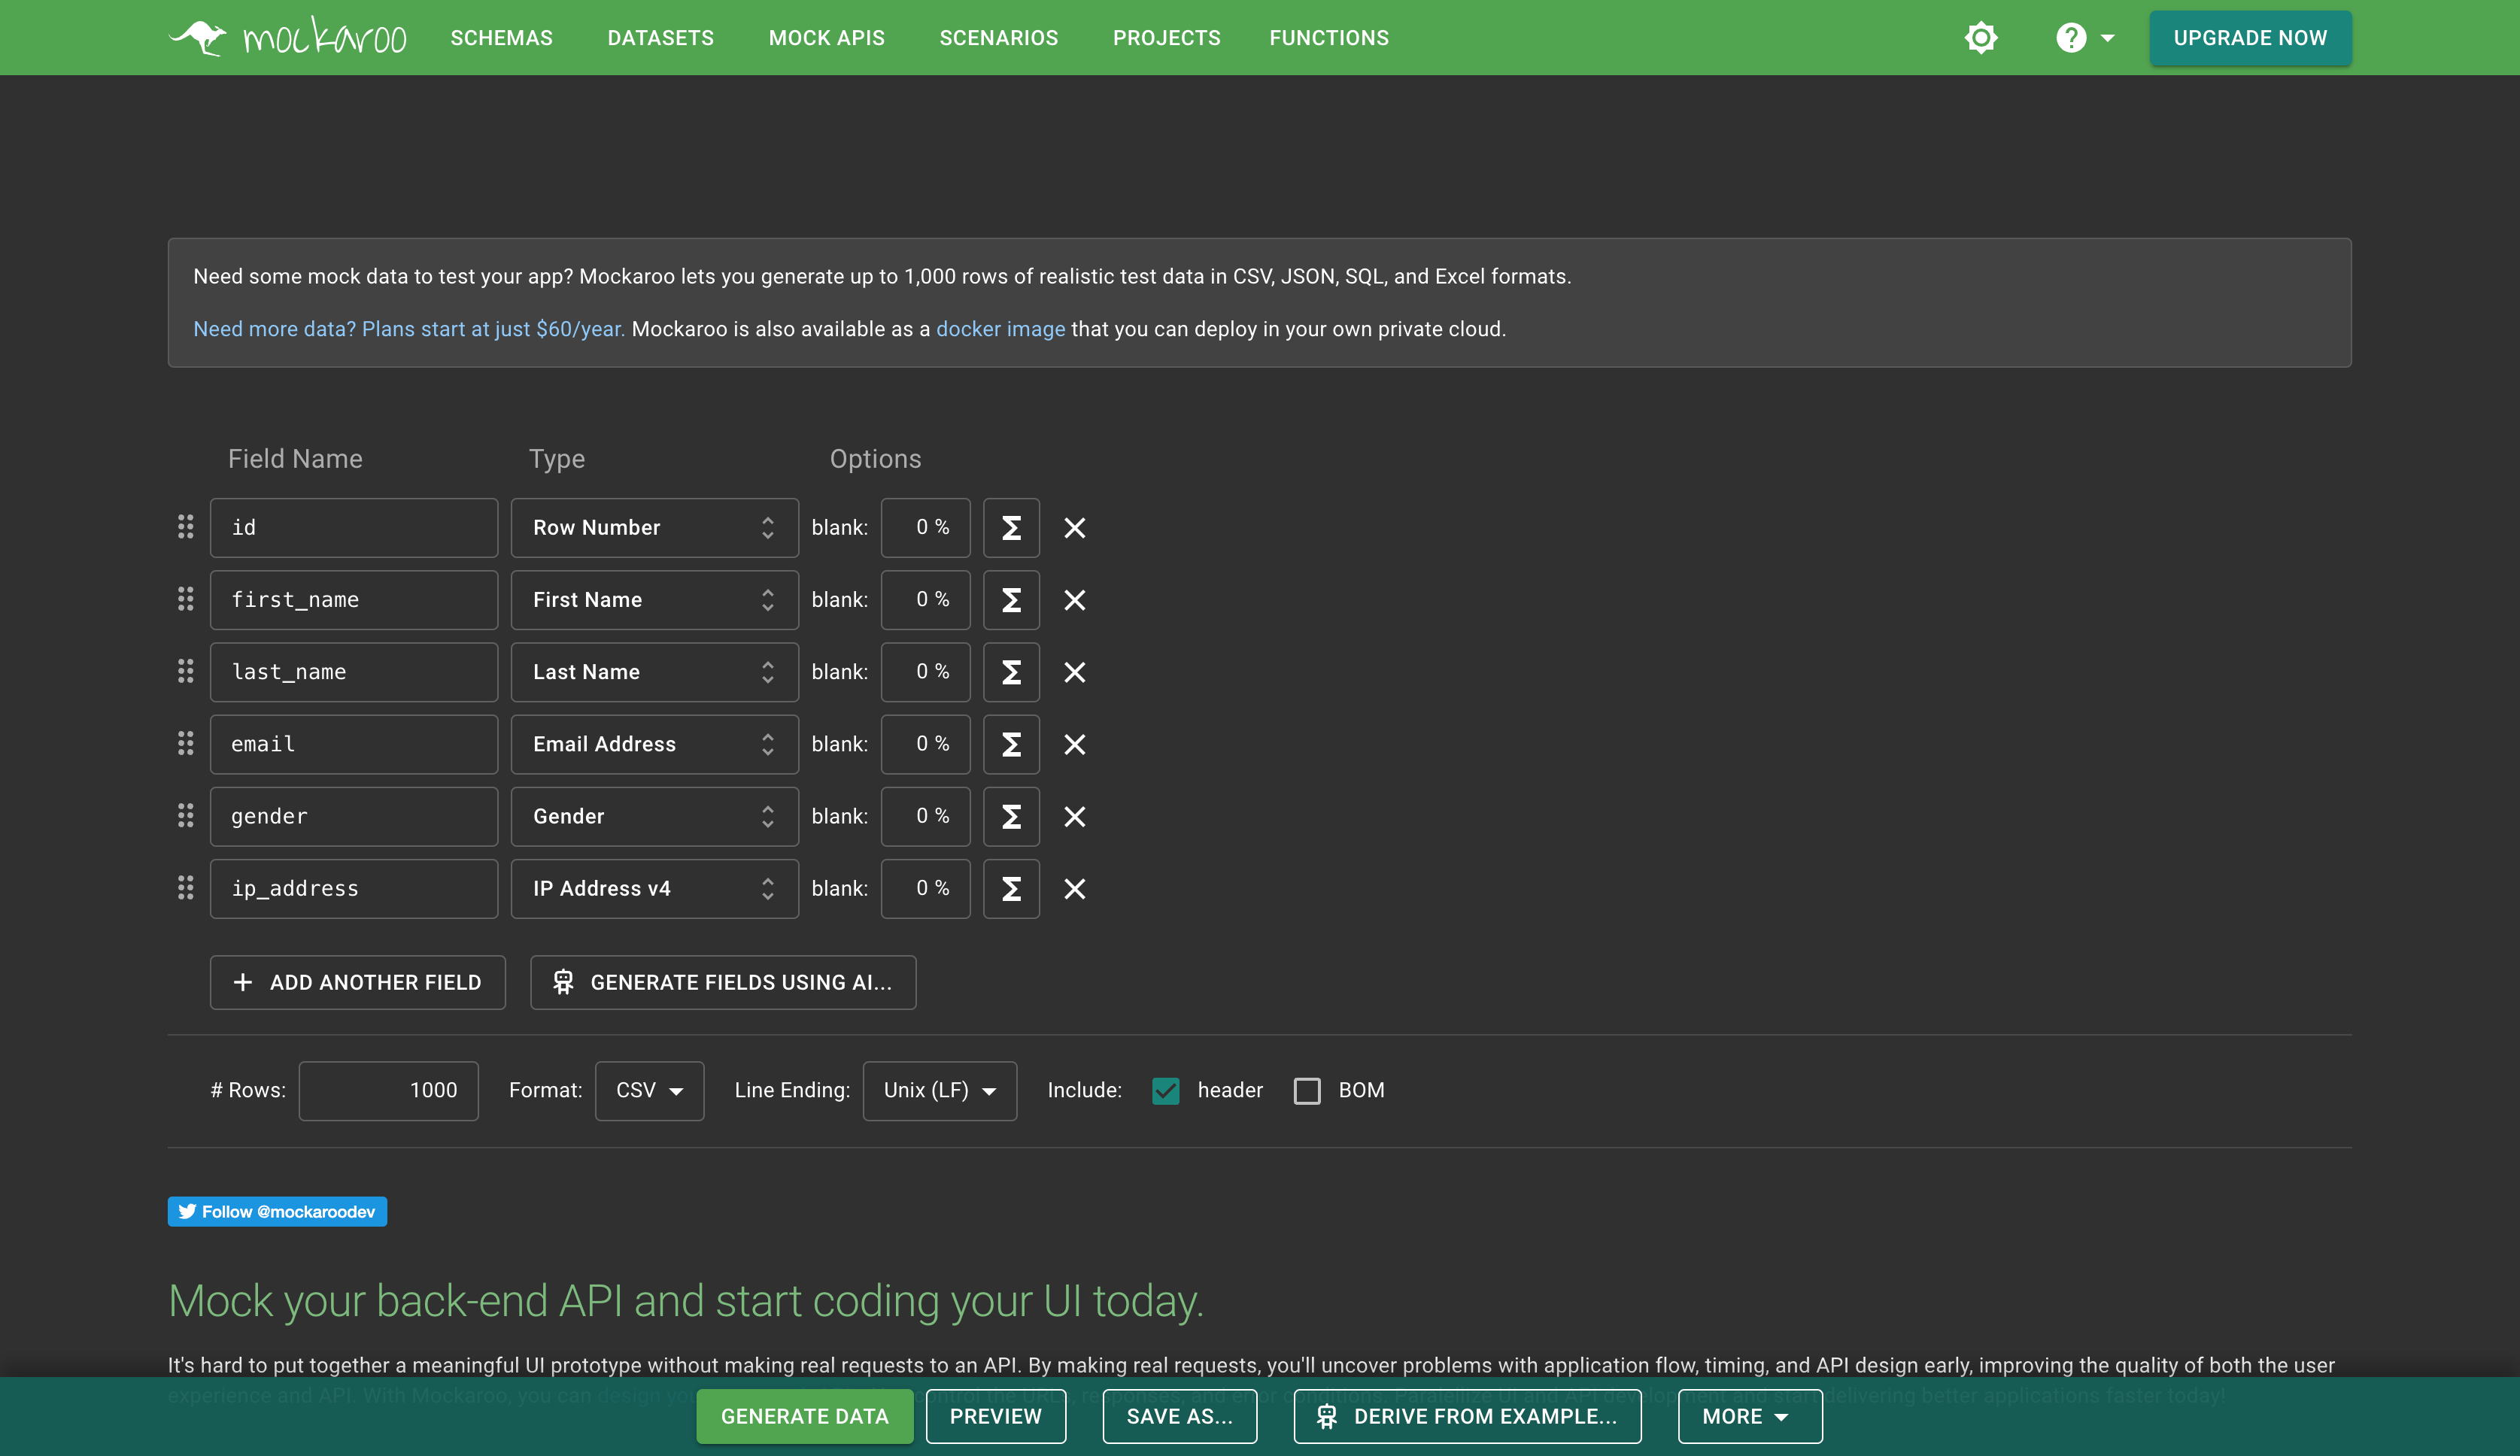
Task: Open the Gender type selector
Action: click(654, 816)
